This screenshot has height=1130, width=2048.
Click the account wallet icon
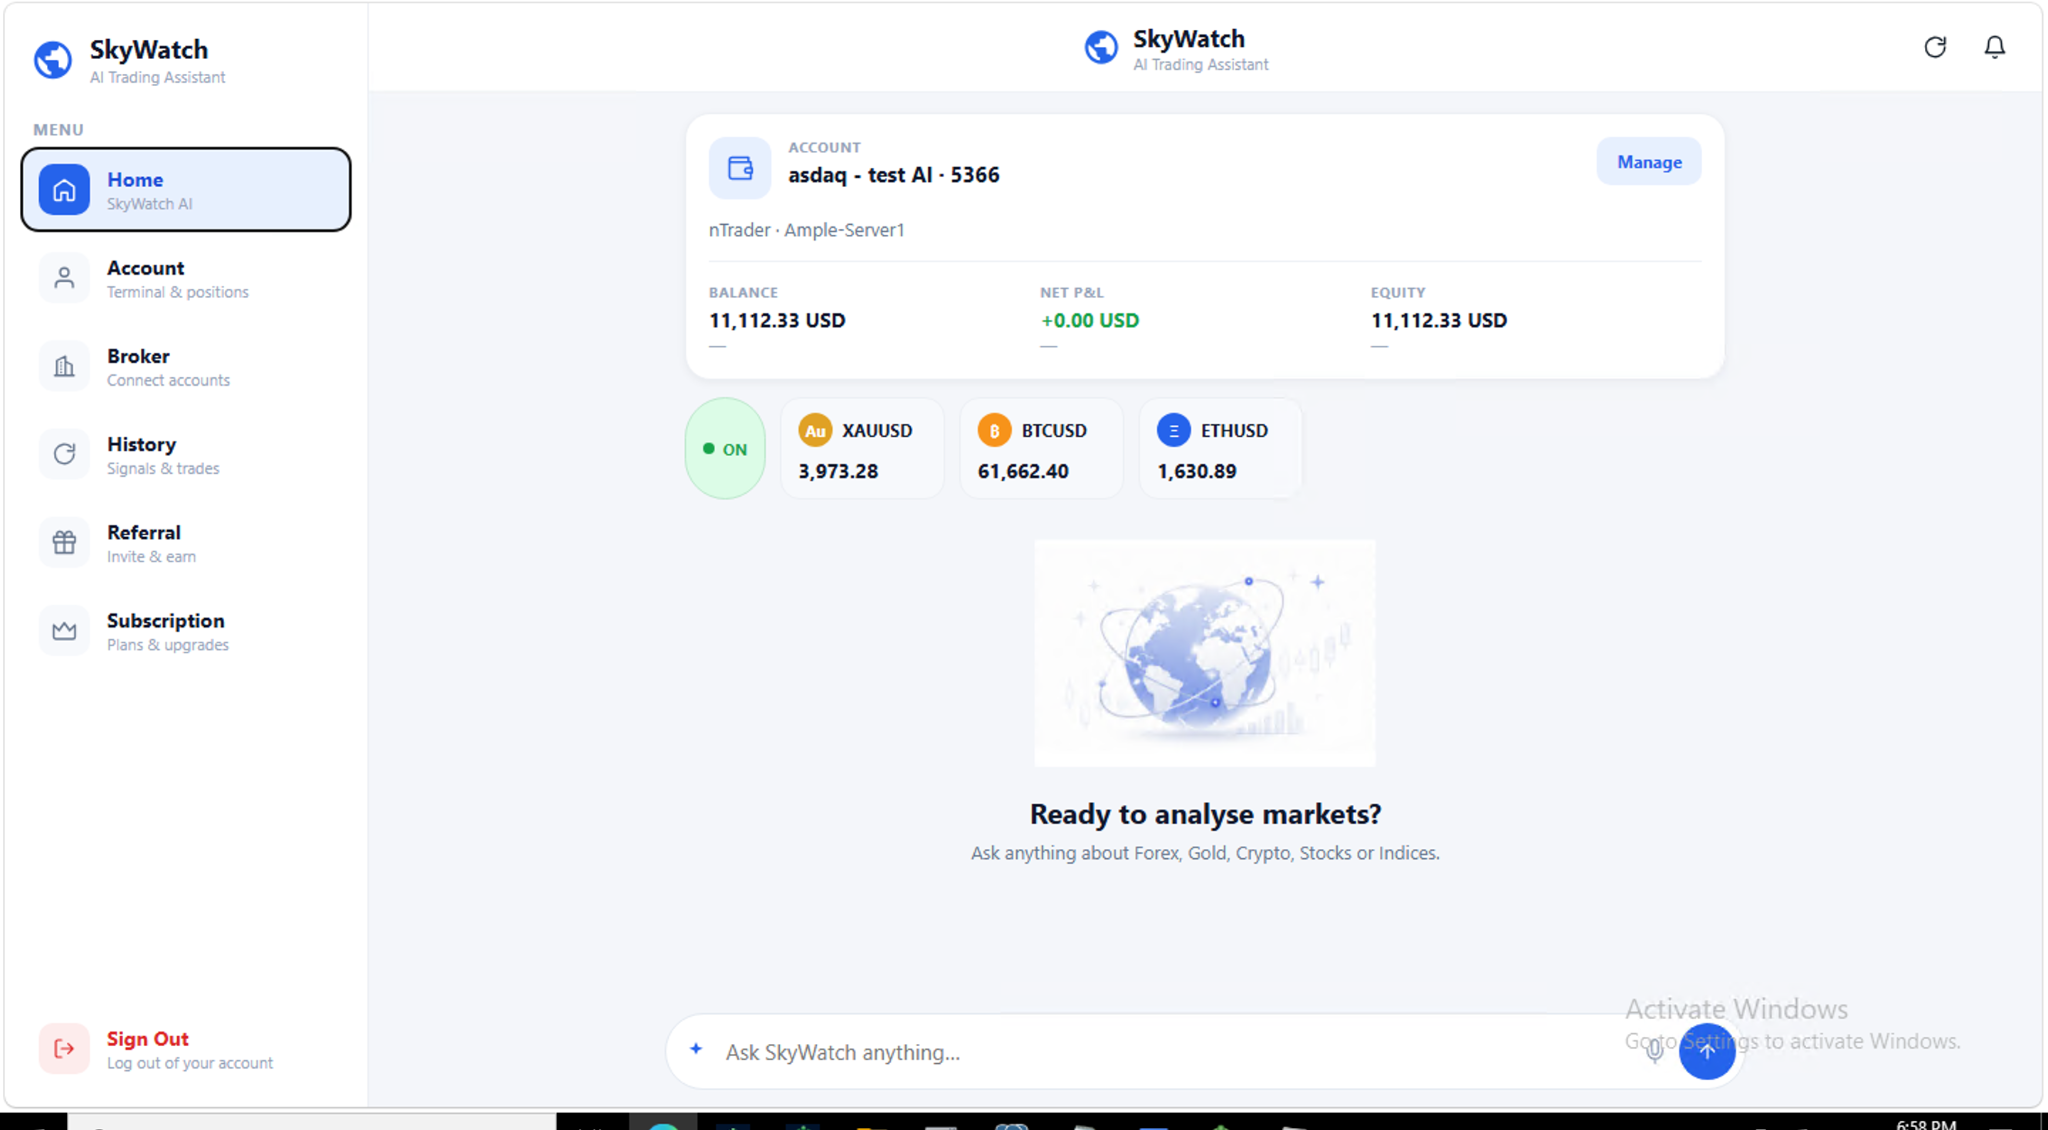[x=740, y=168]
